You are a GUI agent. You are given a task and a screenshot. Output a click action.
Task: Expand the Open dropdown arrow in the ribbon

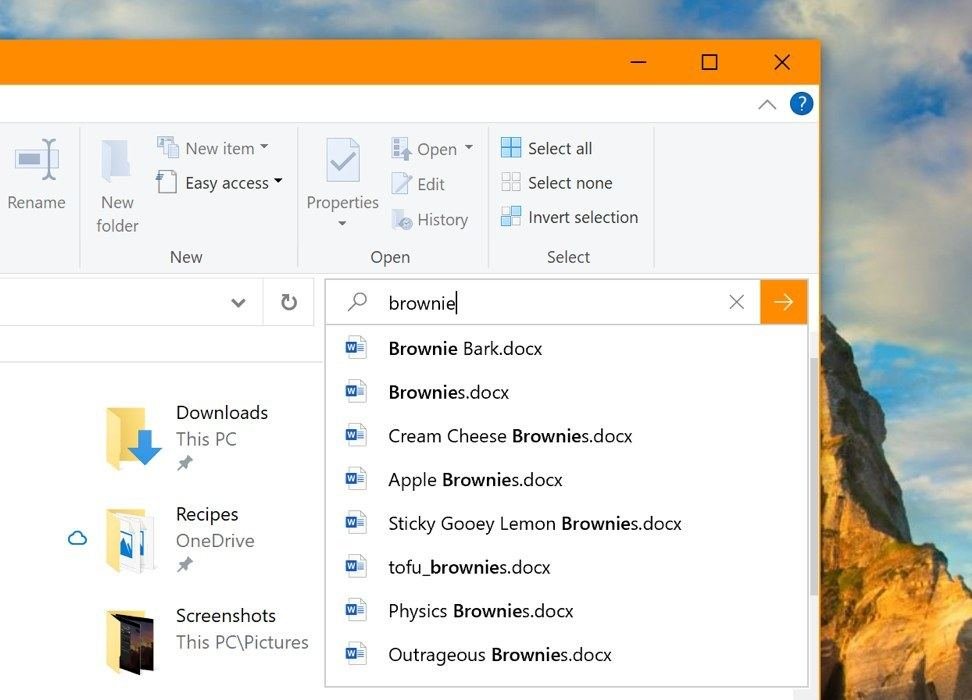click(469, 149)
